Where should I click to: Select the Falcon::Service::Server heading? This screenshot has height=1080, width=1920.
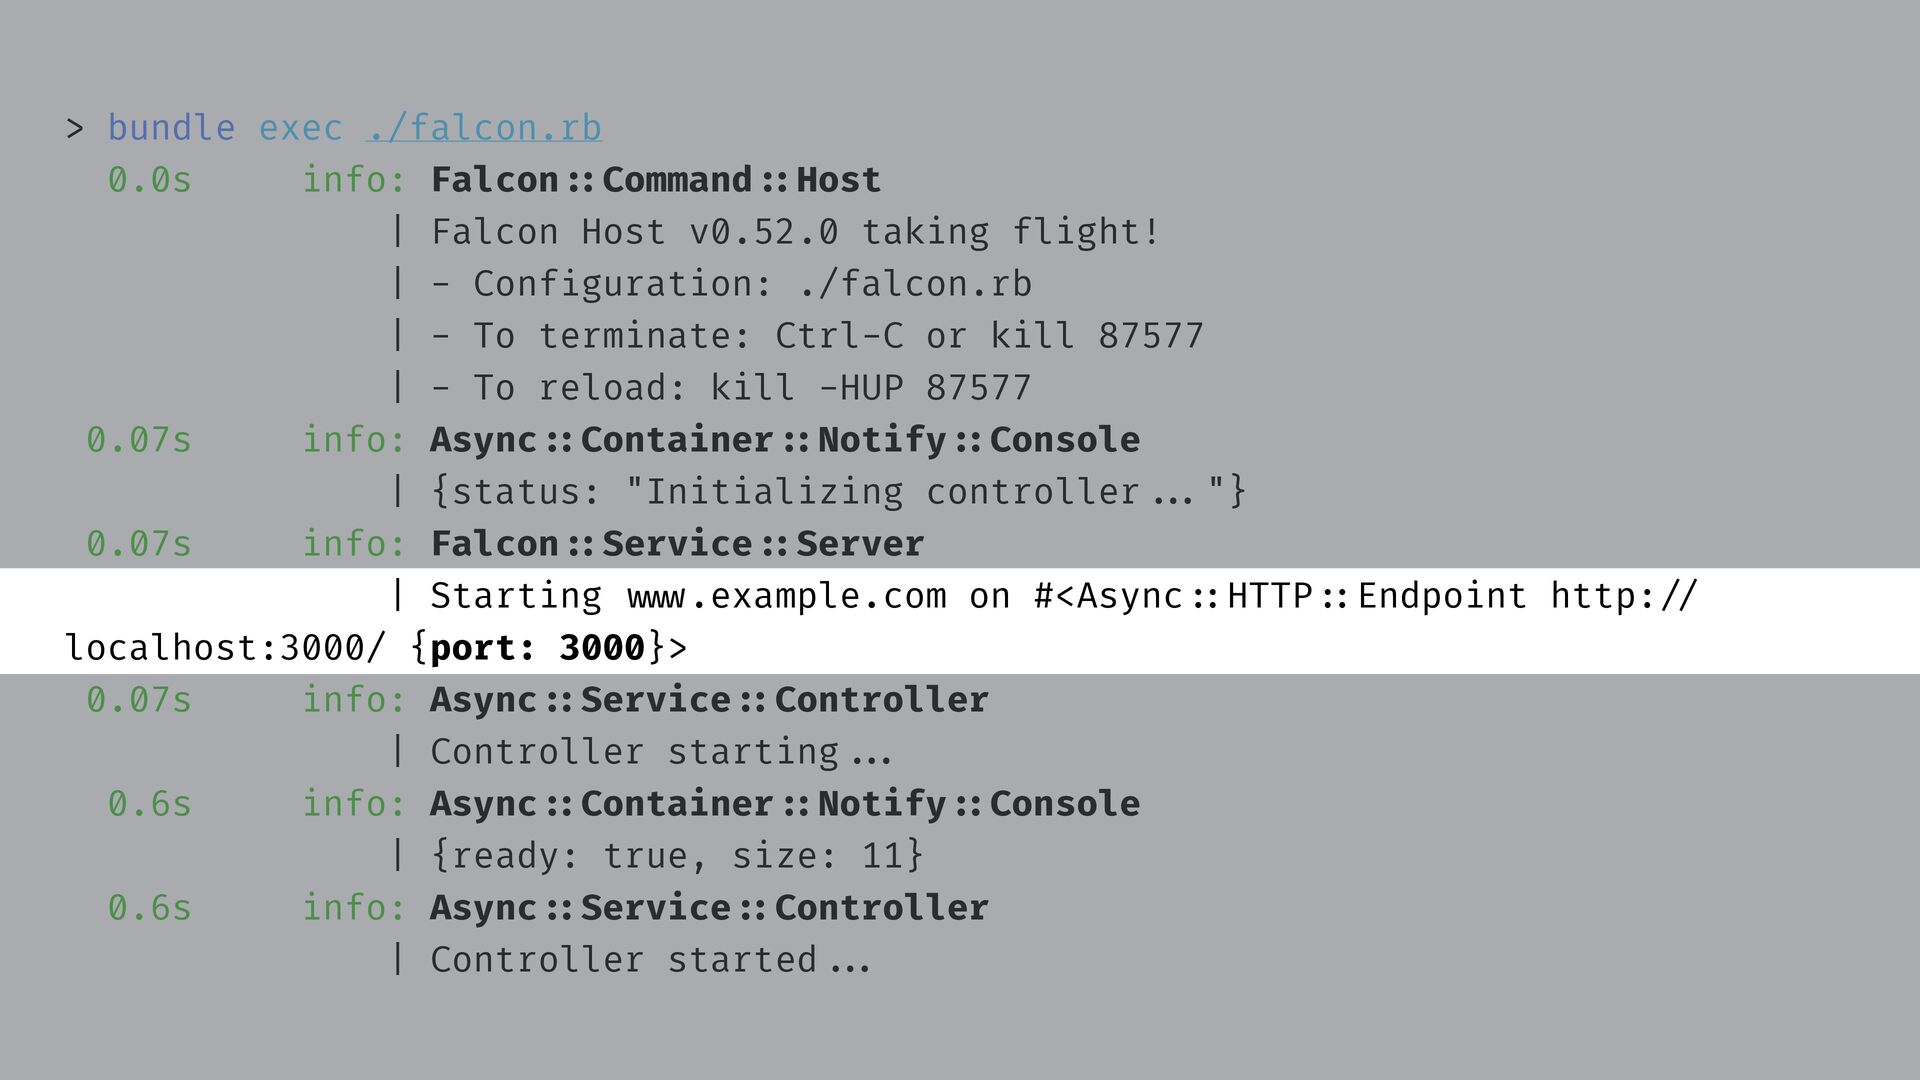pos(677,544)
